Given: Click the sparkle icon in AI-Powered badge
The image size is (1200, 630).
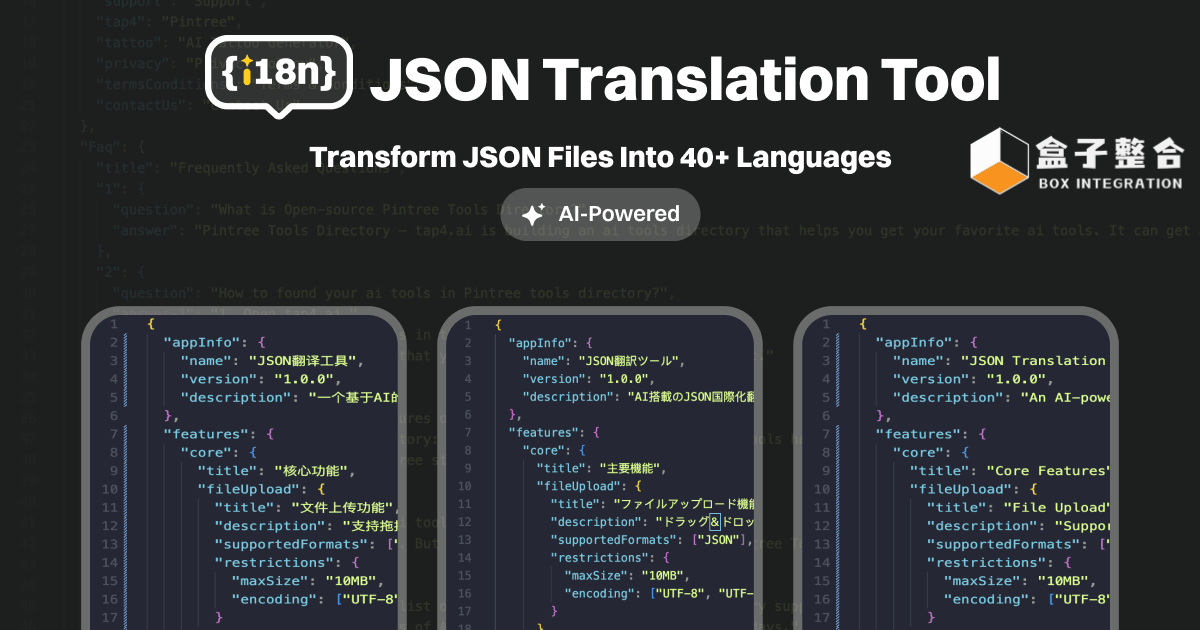Looking at the screenshot, I should (x=533, y=214).
